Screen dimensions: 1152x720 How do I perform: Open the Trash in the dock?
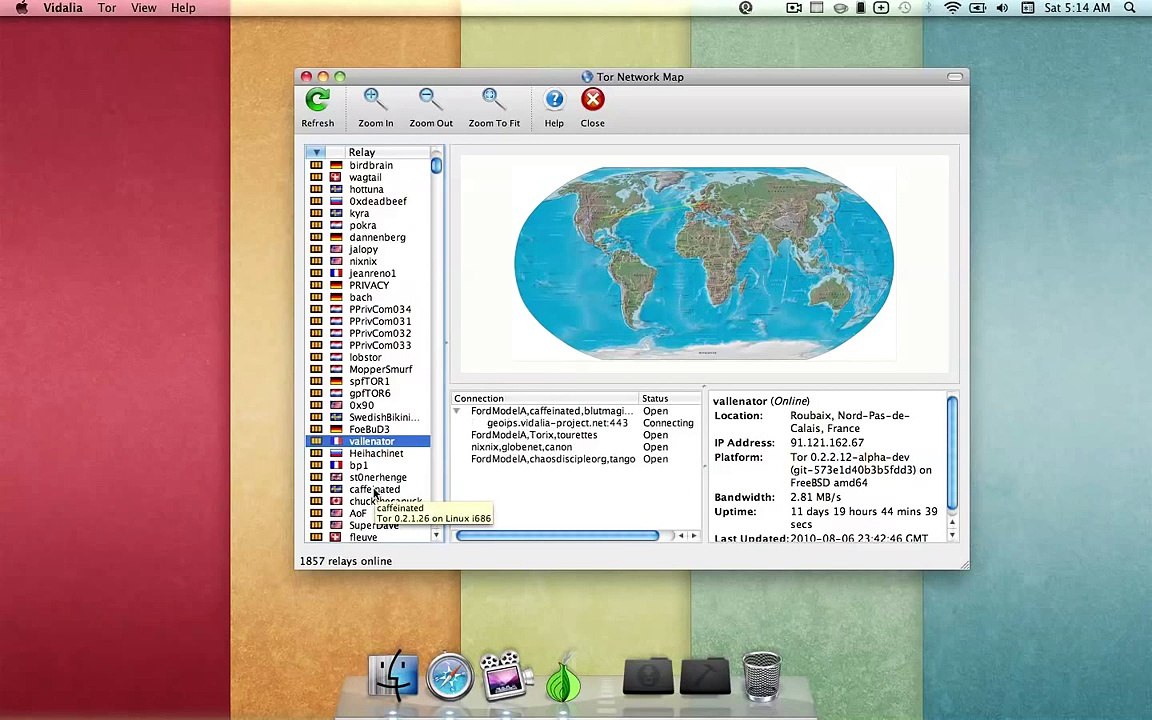tap(761, 676)
